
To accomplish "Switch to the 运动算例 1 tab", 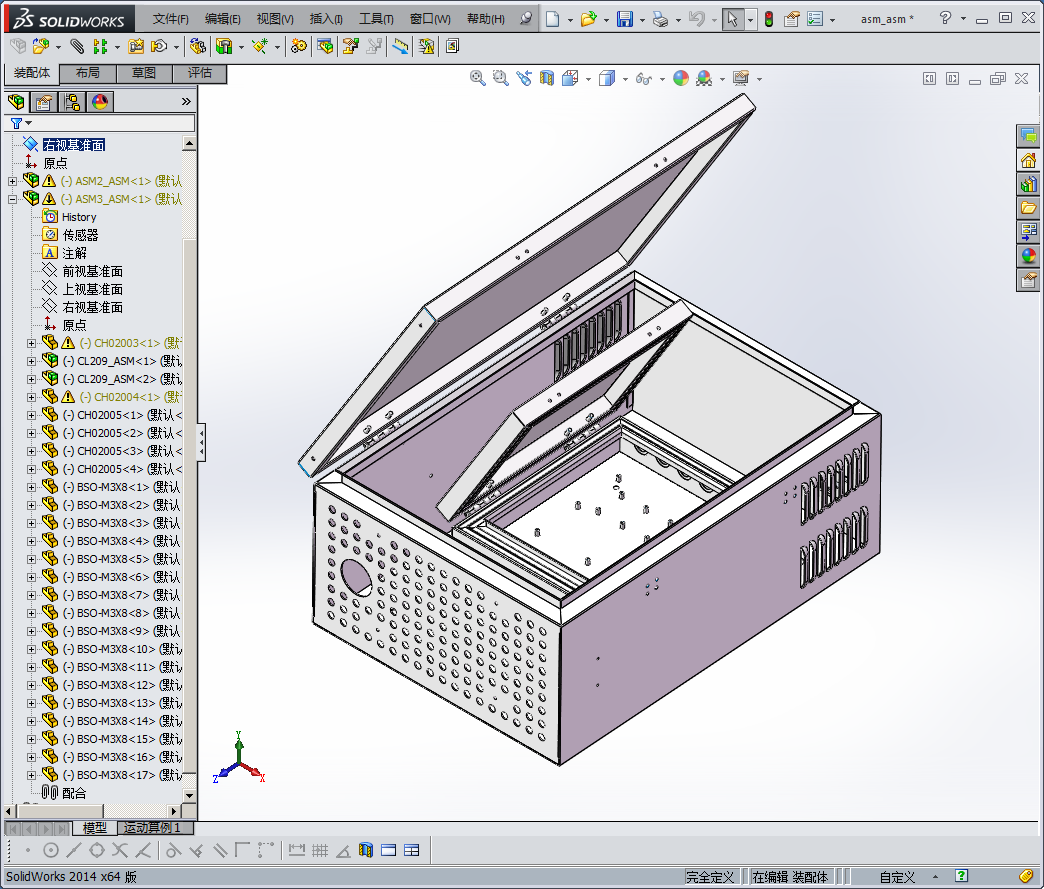I will [x=155, y=828].
